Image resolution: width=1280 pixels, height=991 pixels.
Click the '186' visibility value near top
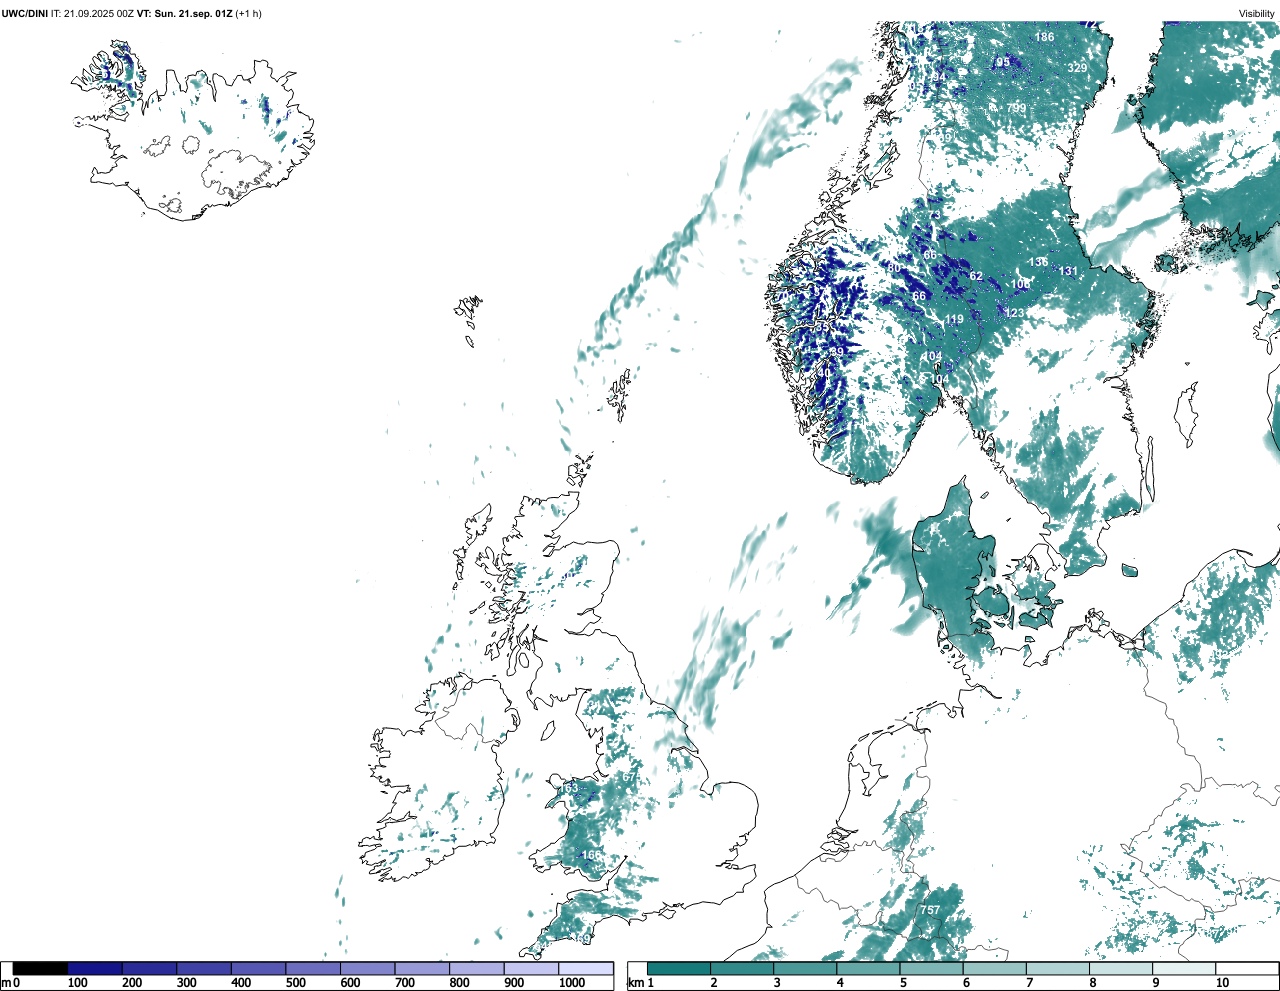1044,37
